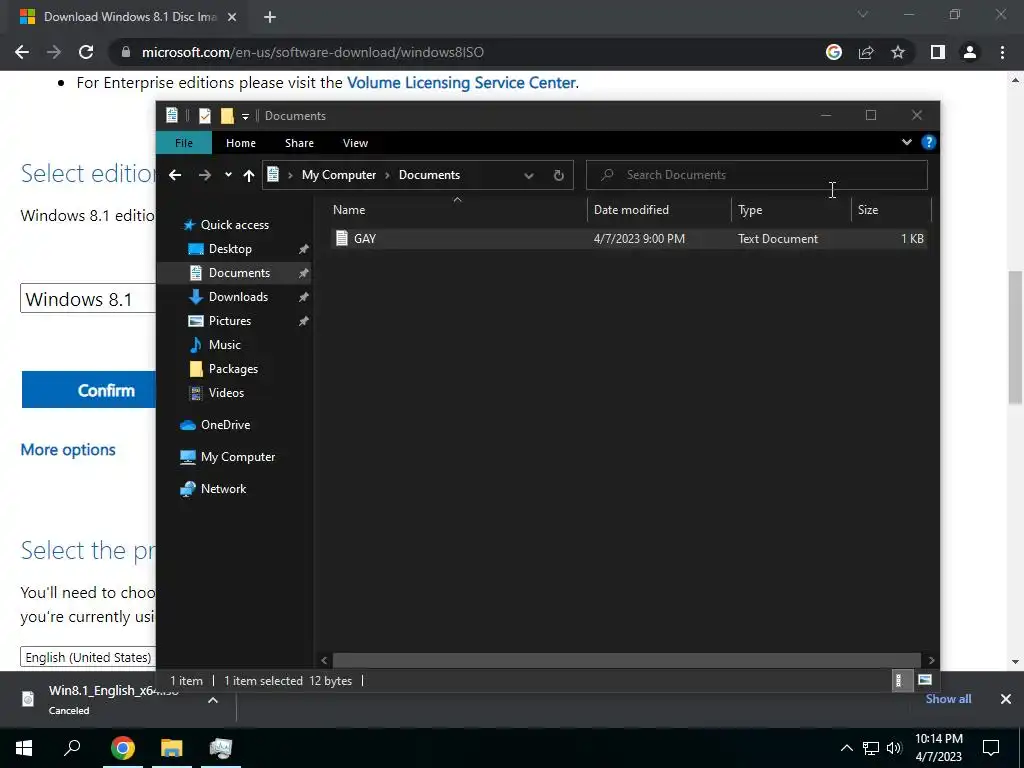This screenshot has height=768, width=1024.
Task: Expand the Explorer ribbon chevron
Action: point(906,142)
